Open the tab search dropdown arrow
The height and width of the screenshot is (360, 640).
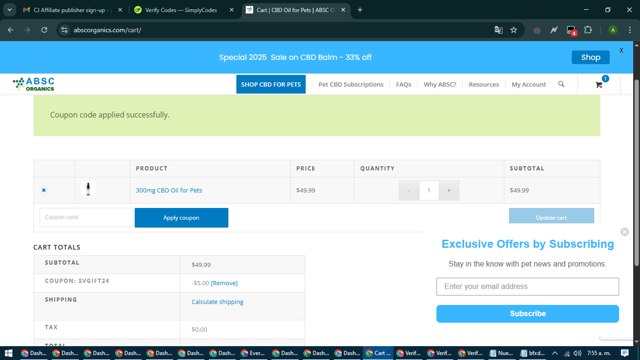(9, 10)
